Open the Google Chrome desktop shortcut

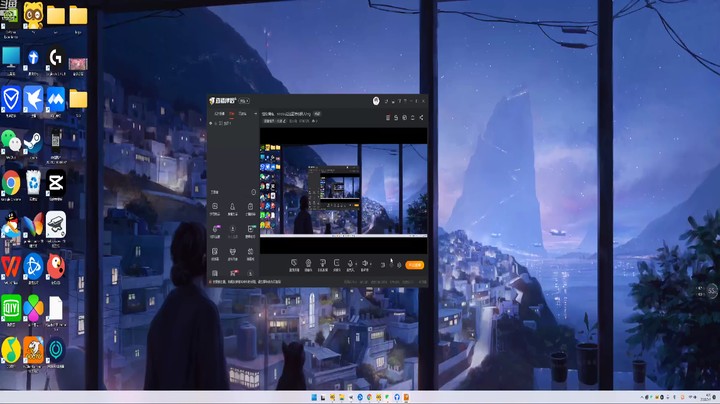11,183
